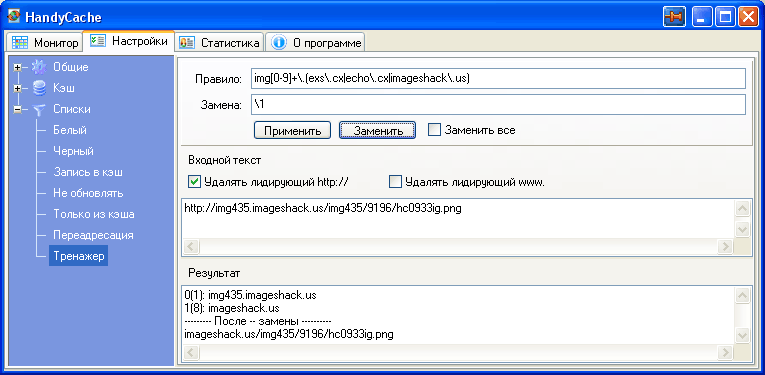Click the HandyCache title bar app icon
The height and width of the screenshot is (375, 765).
point(13,17)
